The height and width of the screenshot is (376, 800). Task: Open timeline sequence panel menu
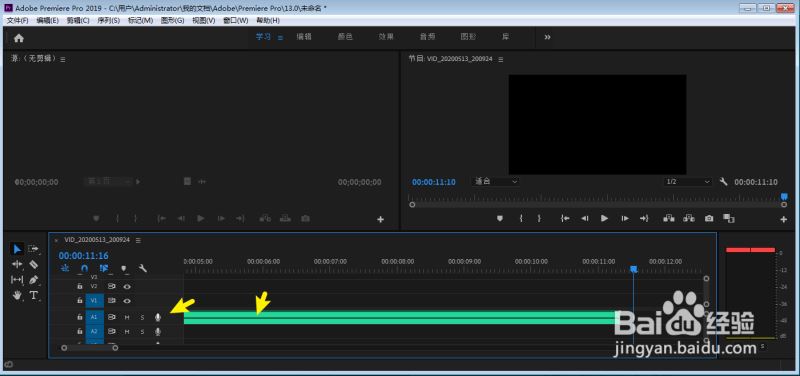click(138, 240)
